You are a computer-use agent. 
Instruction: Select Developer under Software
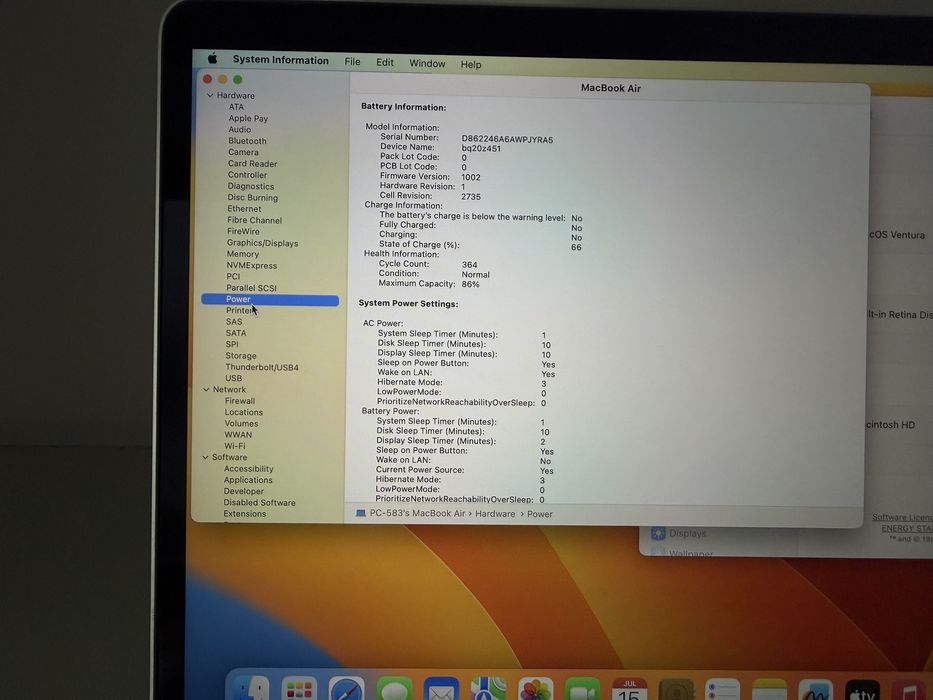[x=243, y=491]
